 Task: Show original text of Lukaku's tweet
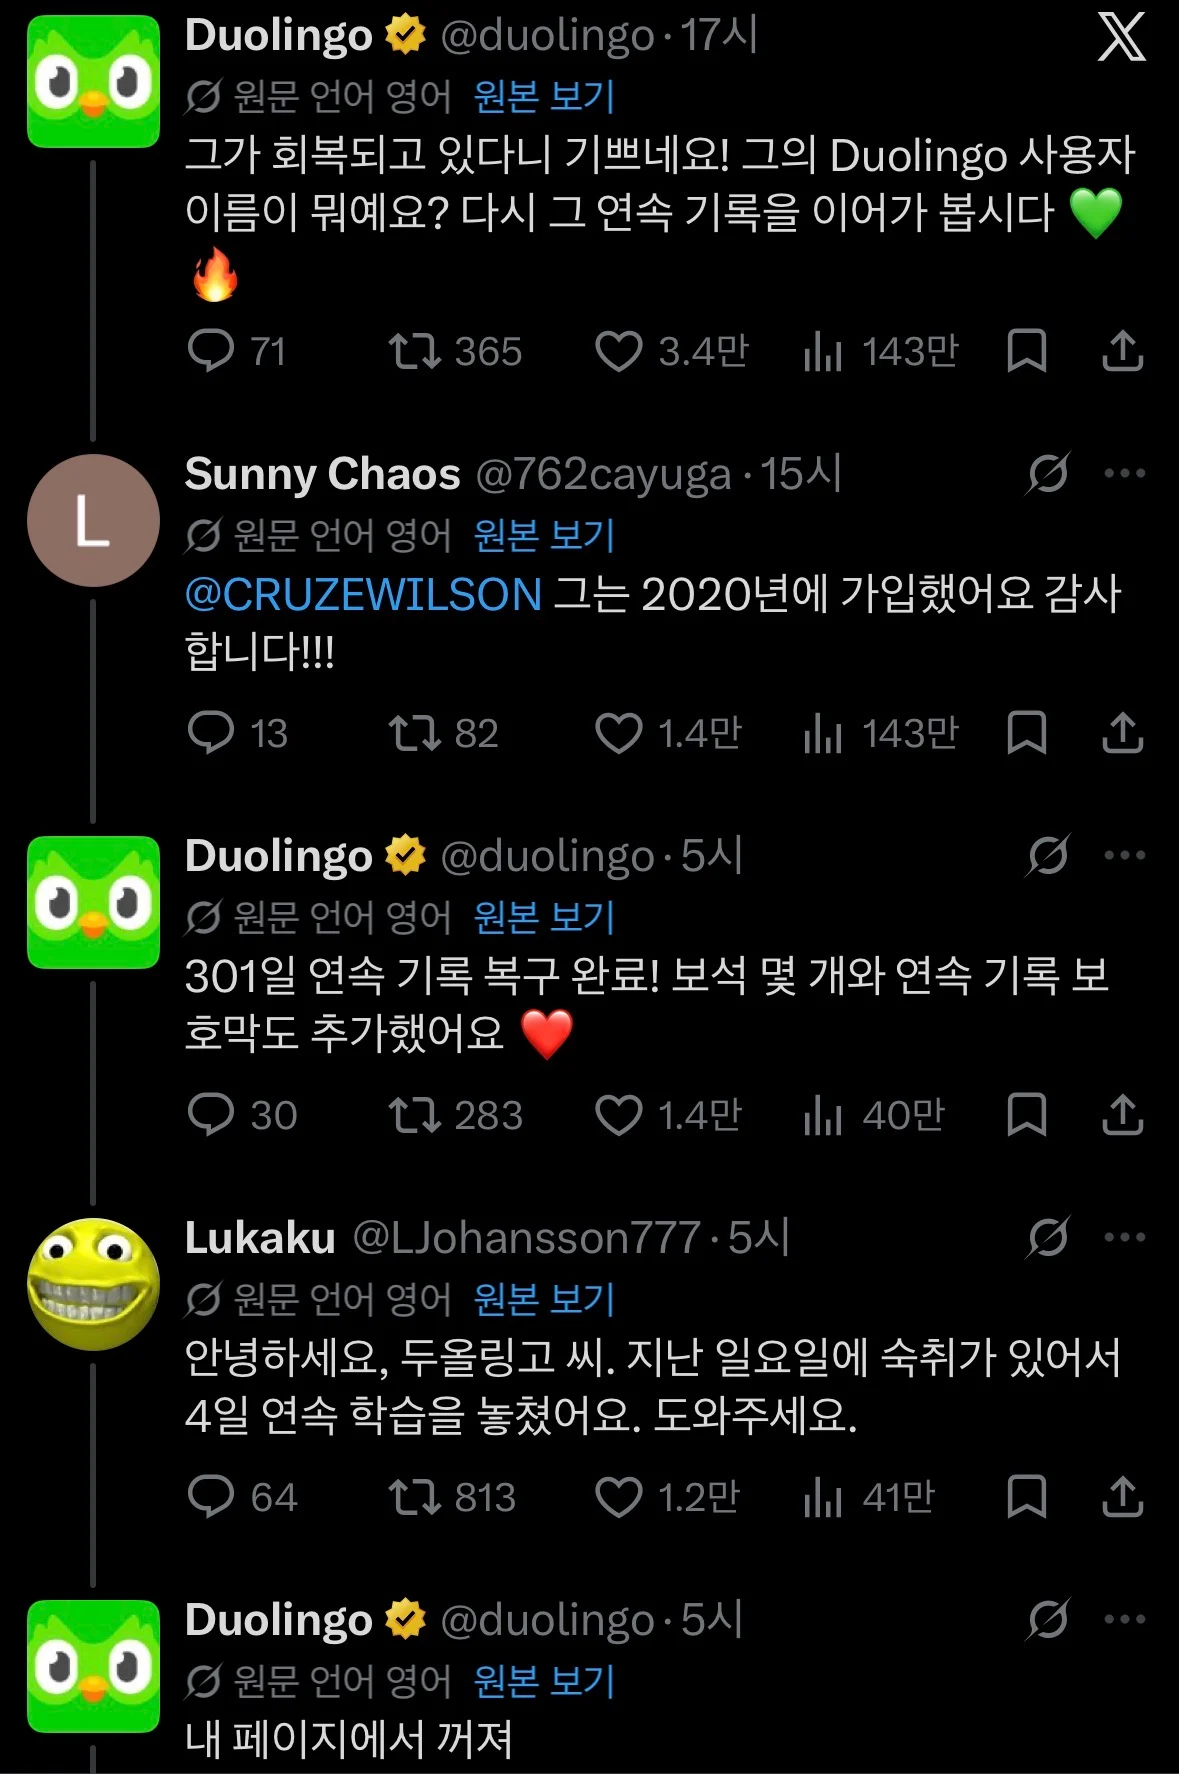[x=543, y=1299]
